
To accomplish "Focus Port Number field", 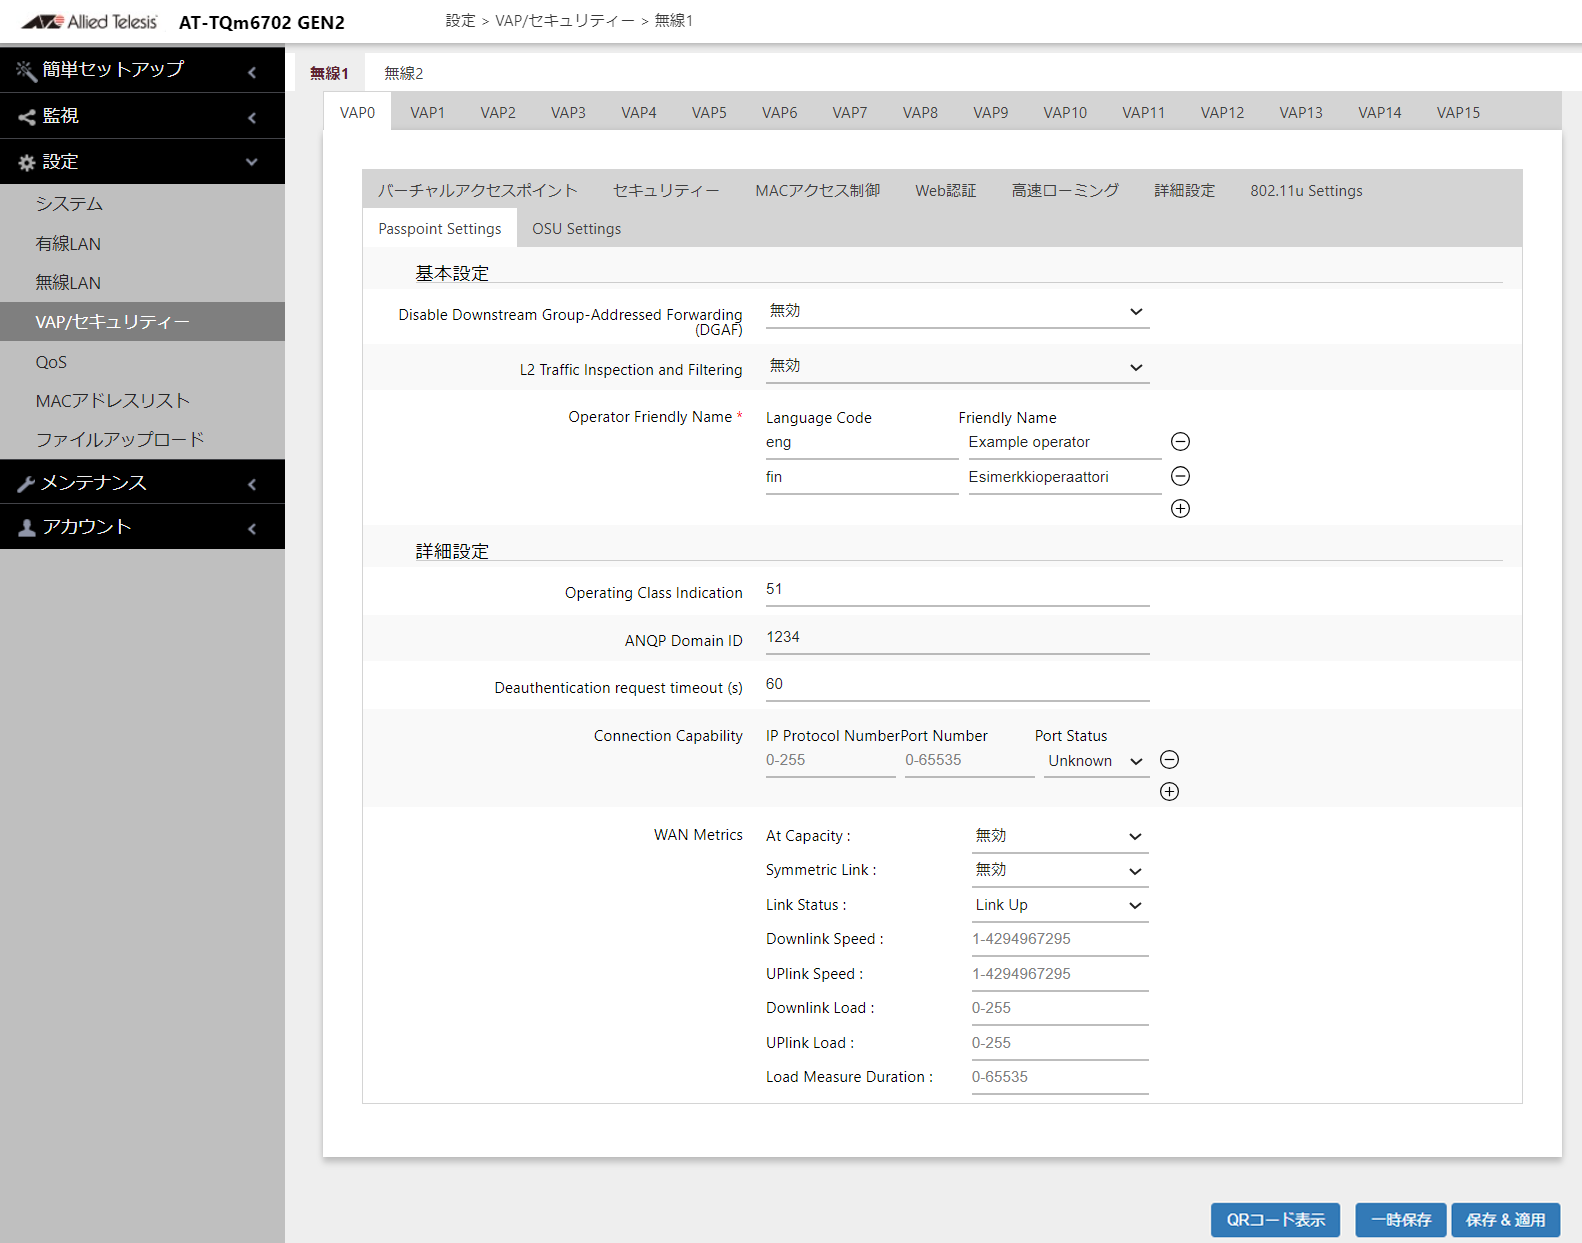I will [x=969, y=761].
